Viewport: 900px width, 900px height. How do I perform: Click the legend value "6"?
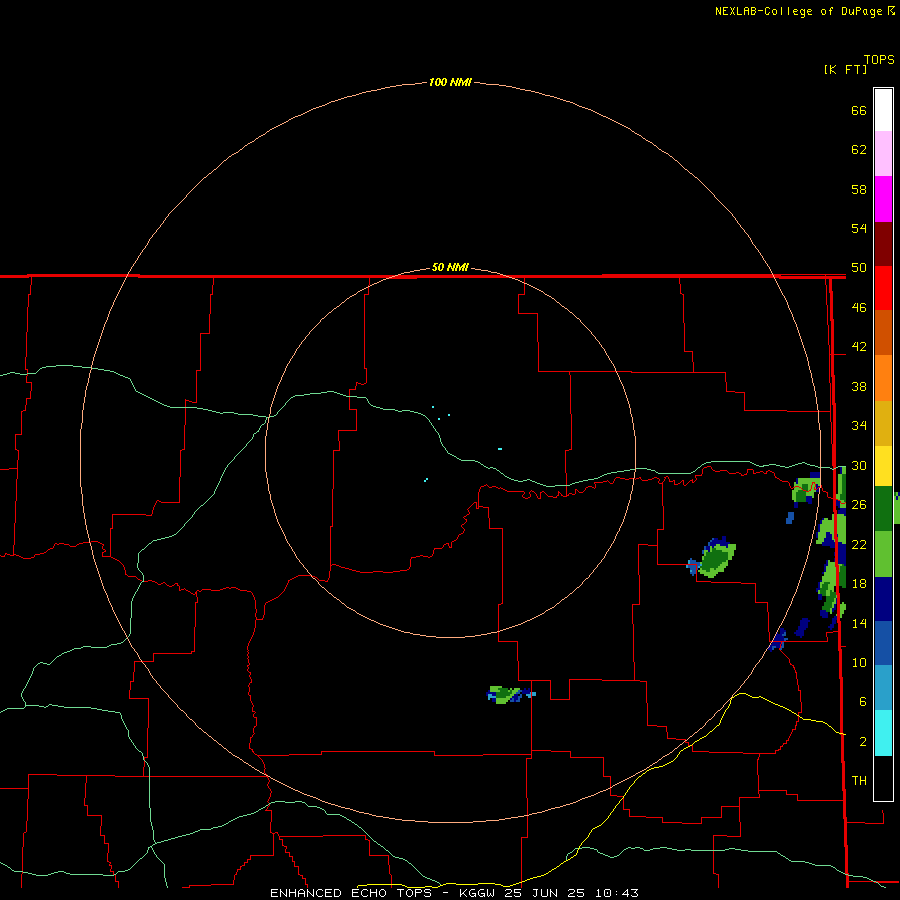tap(862, 702)
